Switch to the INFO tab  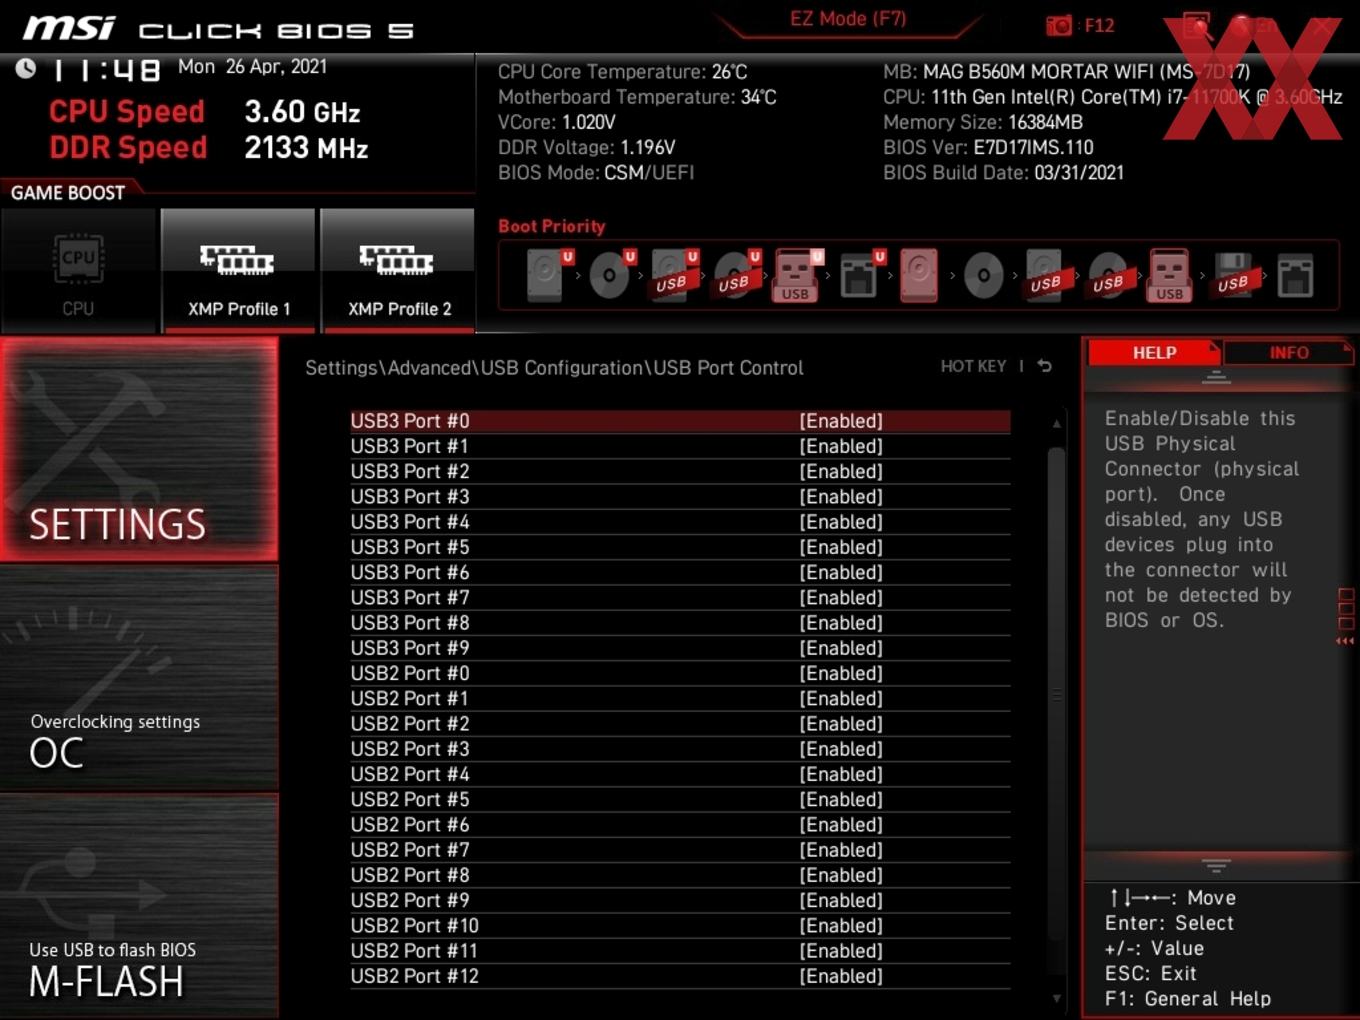click(x=1289, y=352)
